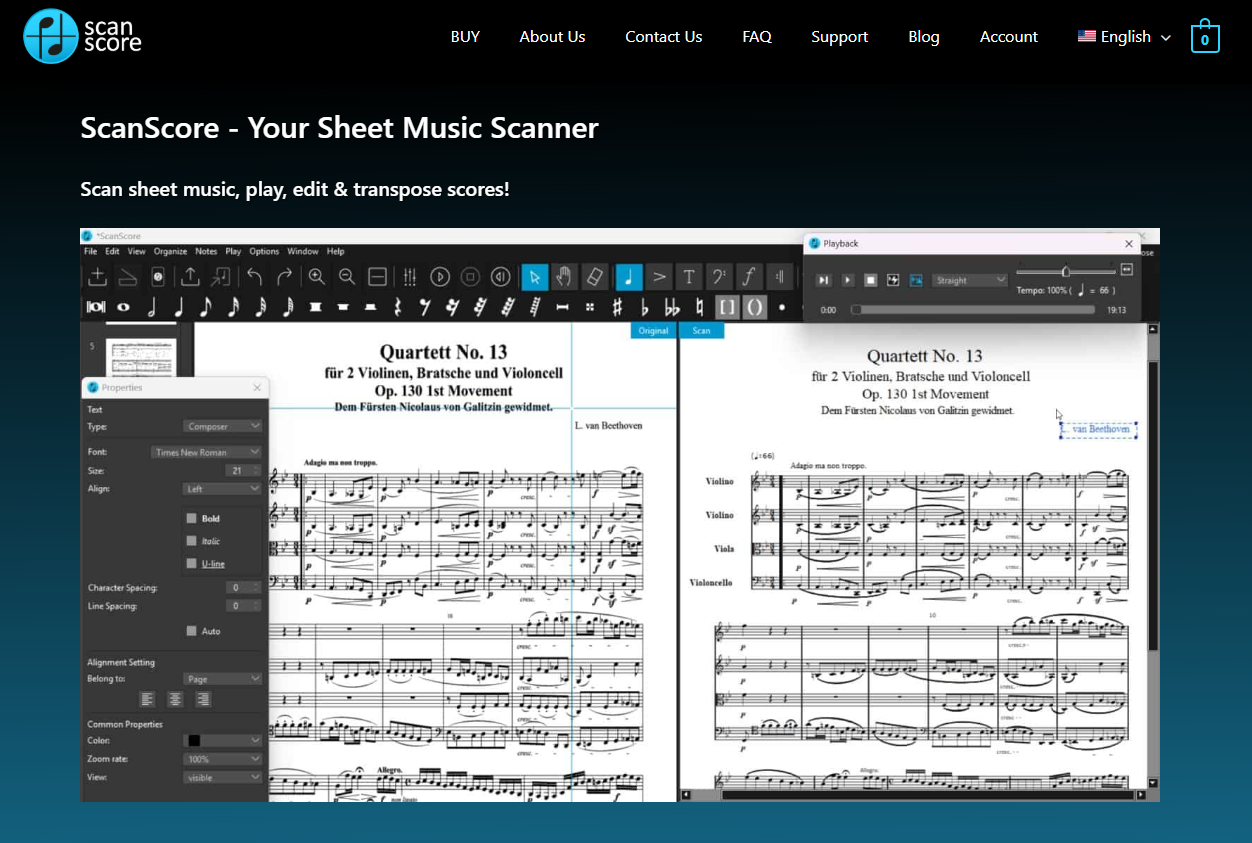Select the Eraser tool
The height and width of the screenshot is (843, 1252).
coord(594,277)
